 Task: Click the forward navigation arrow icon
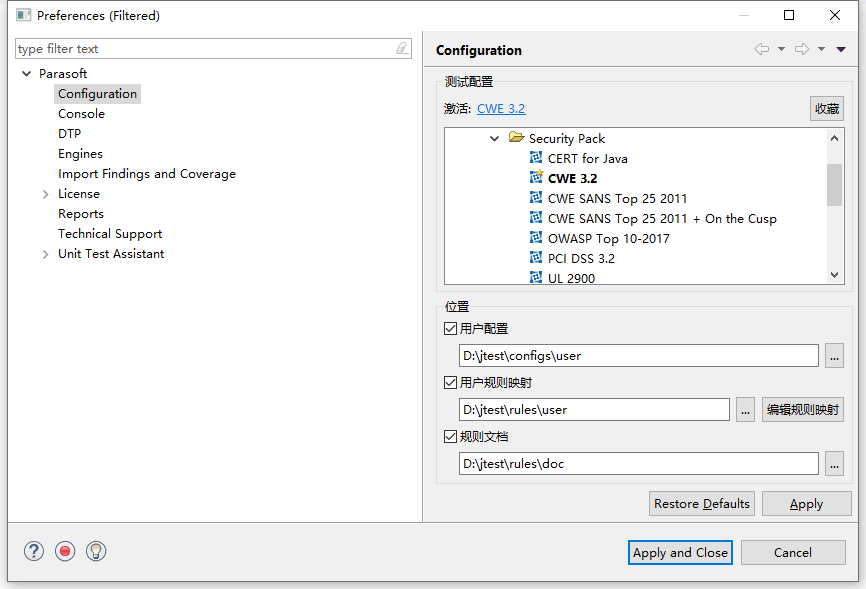(x=802, y=49)
